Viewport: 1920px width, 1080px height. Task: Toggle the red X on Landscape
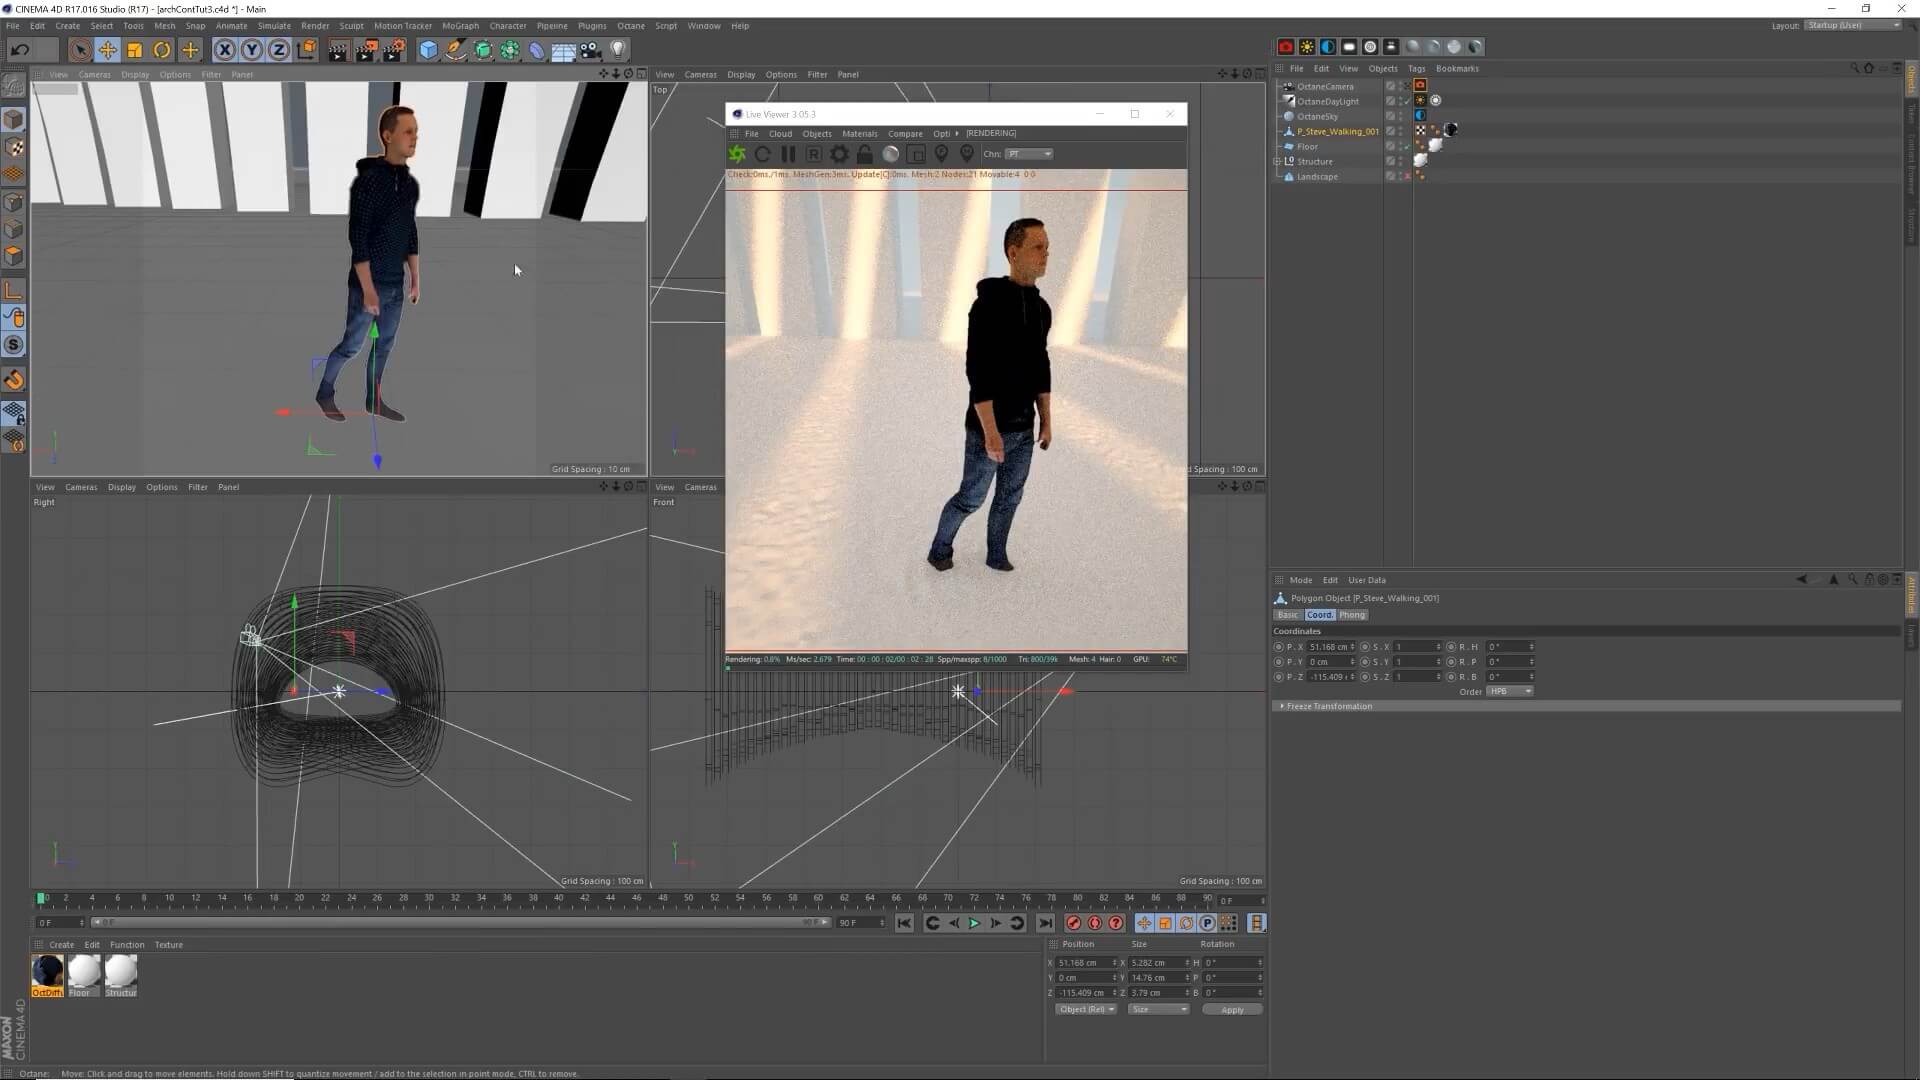pyautogui.click(x=1407, y=176)
